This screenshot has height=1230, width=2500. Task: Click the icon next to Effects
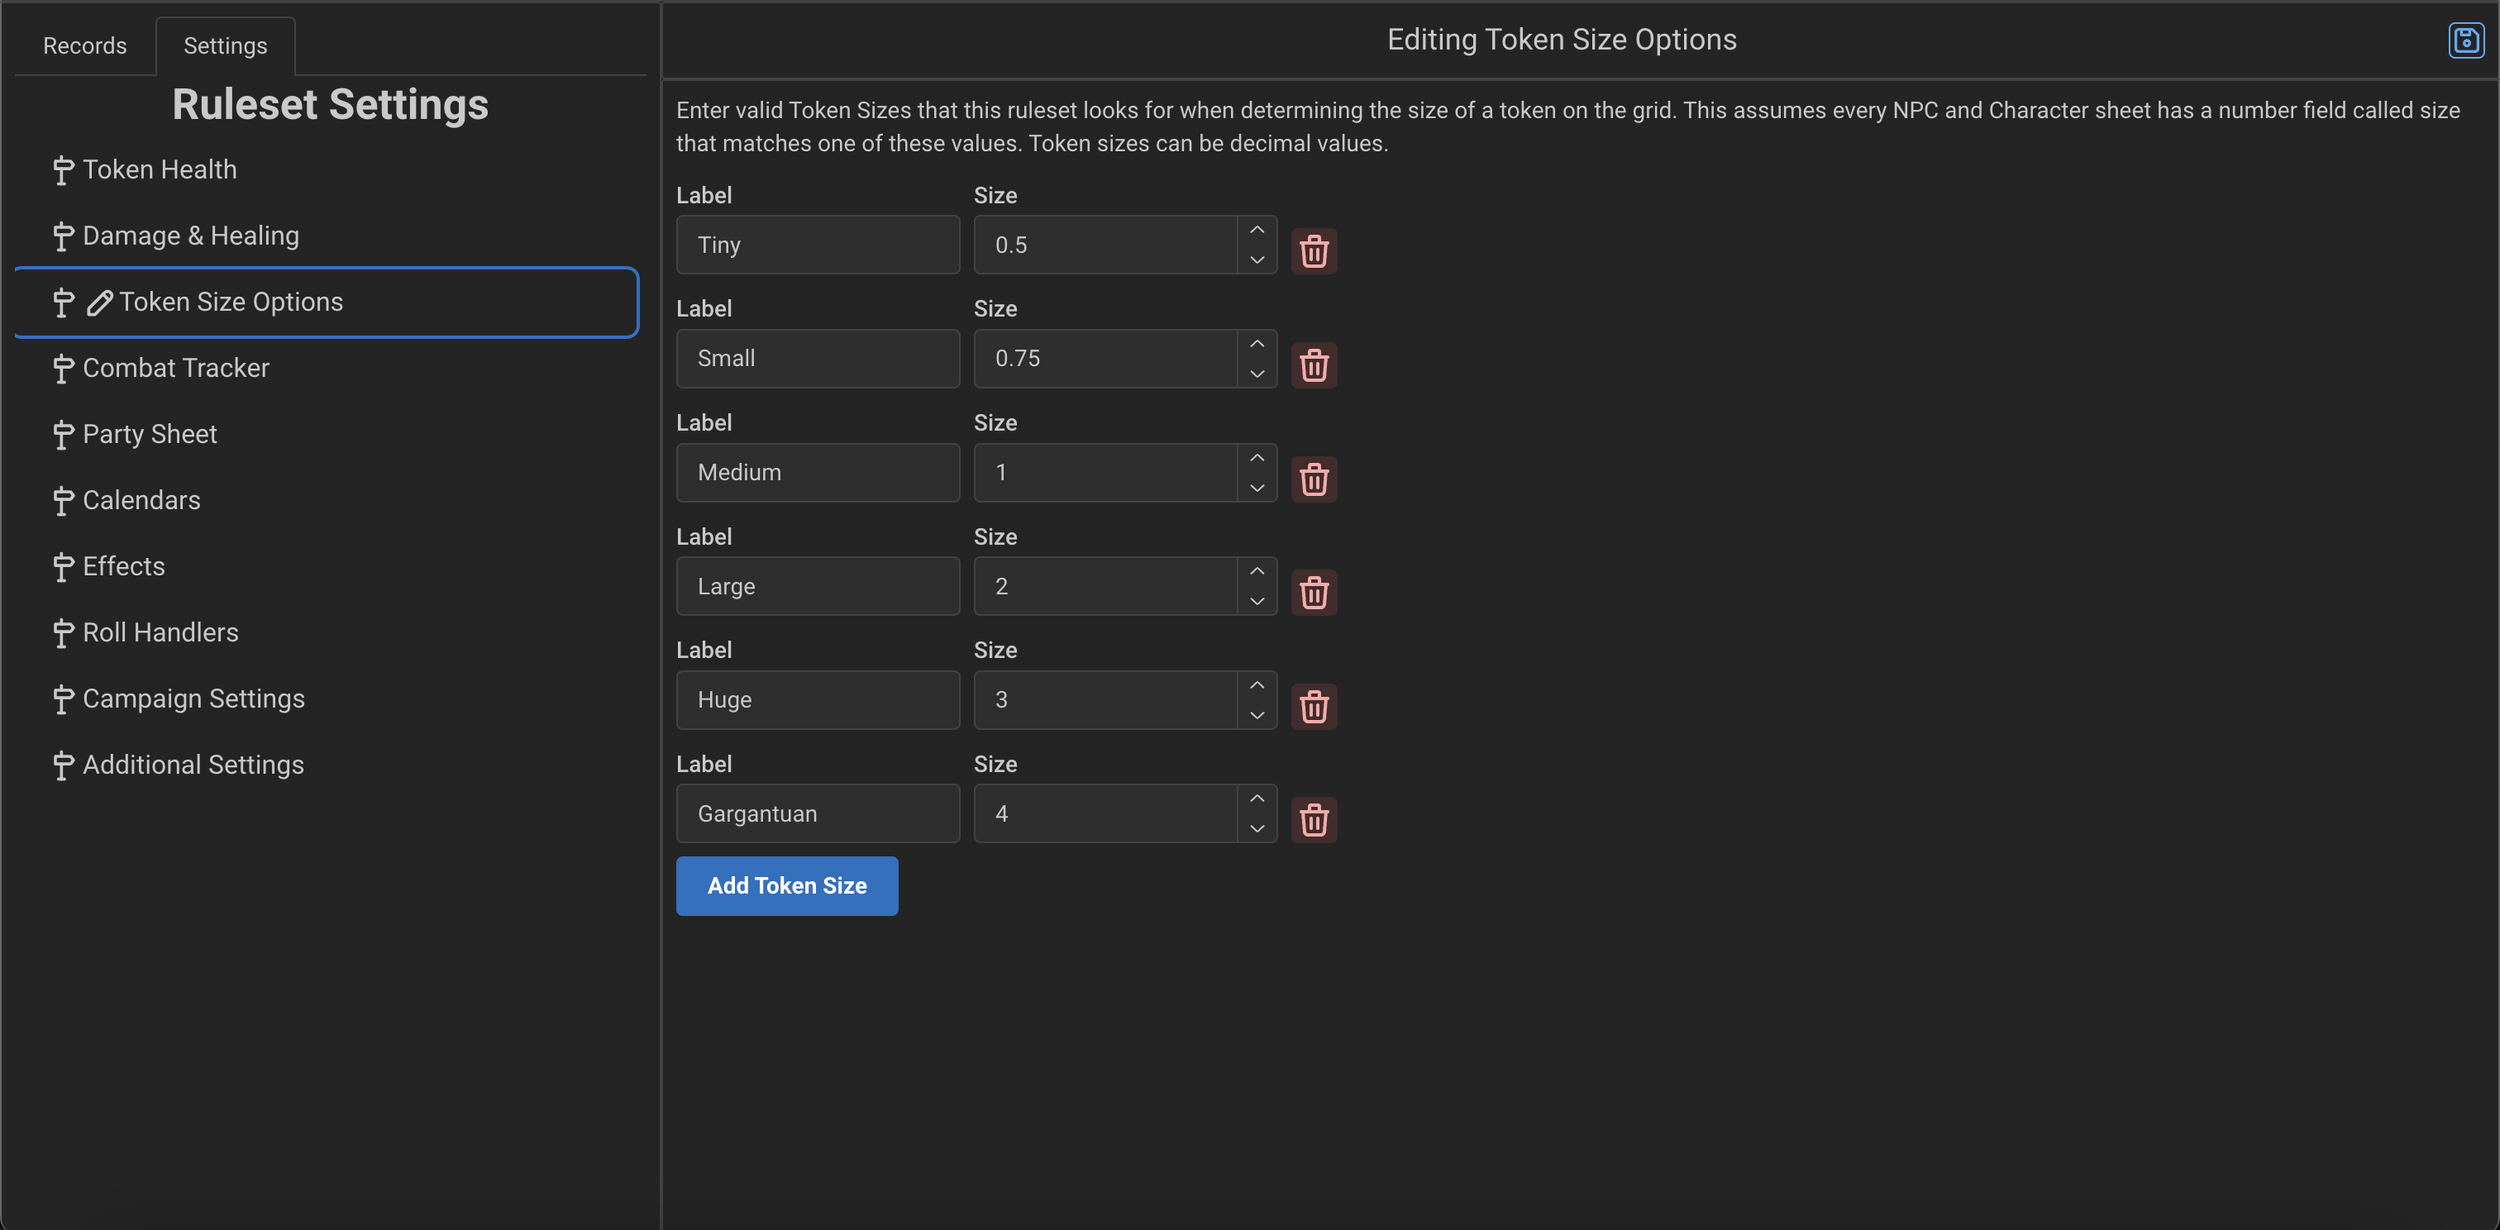click(x=63, y=566)
